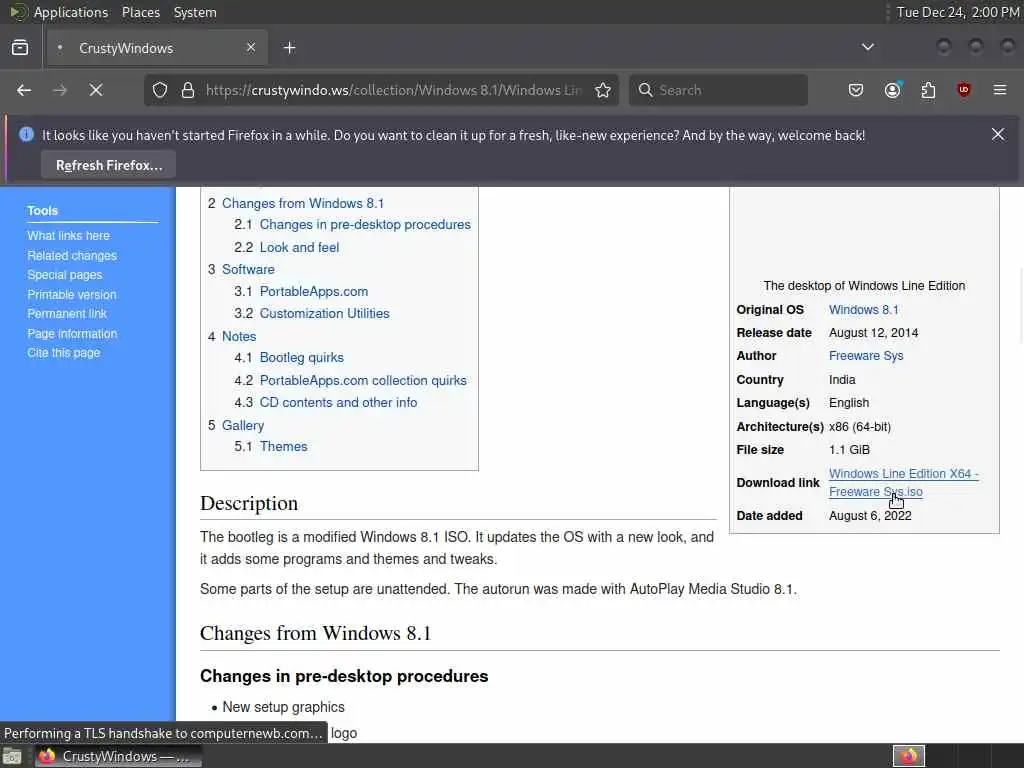Image resolution: width=1024 pixels, height=768 pixels.
Task: Click the Country value India
Action: [x=842, y=379]
